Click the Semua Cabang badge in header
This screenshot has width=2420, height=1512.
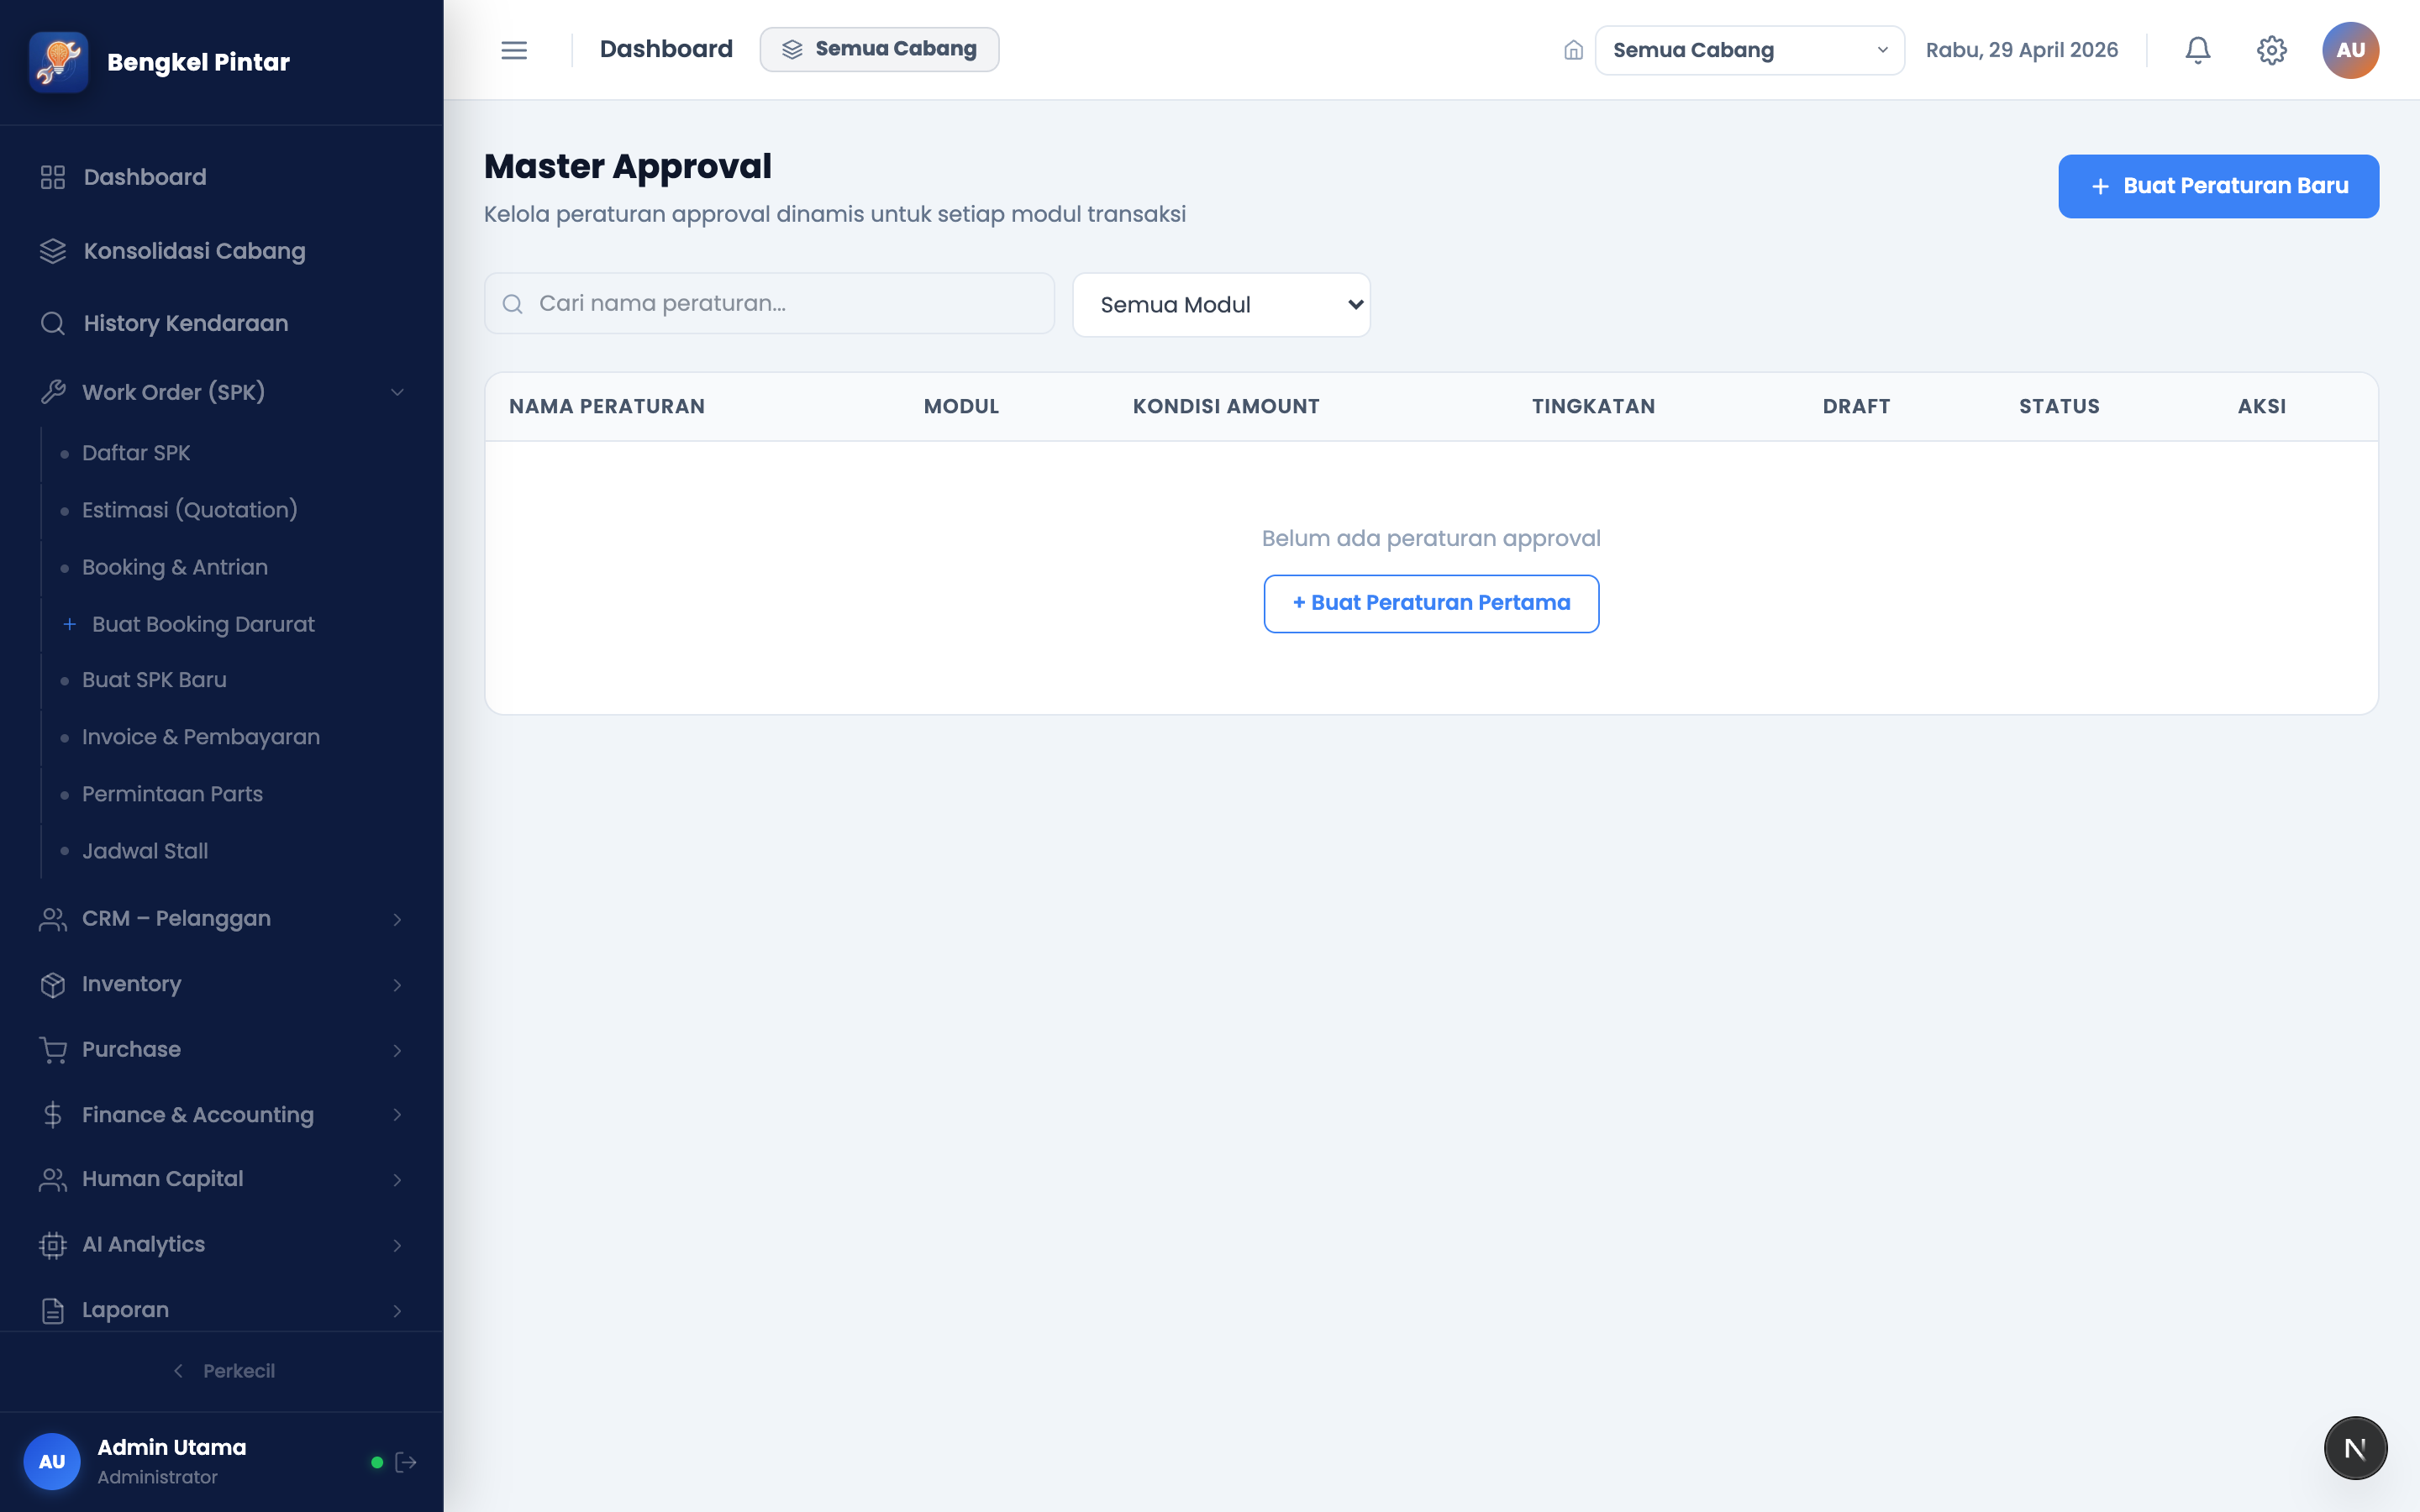(x=879, y=50)
